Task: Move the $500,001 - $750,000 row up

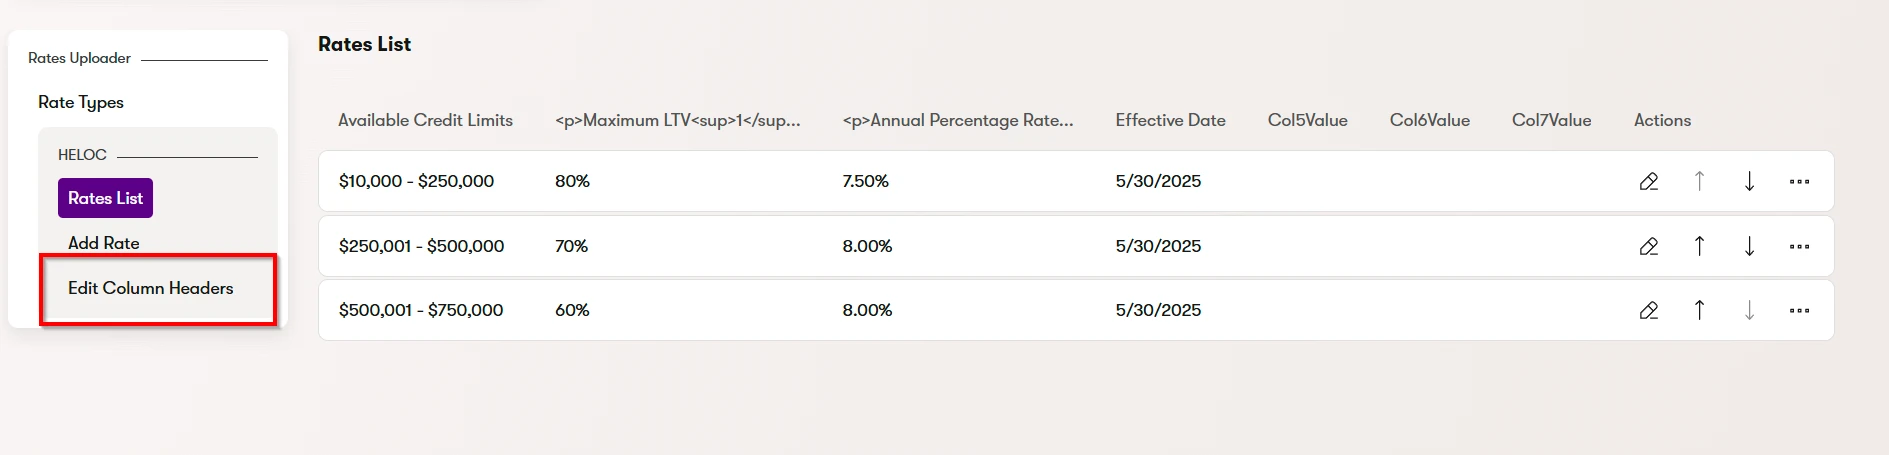Action: tap(1699, 310)
